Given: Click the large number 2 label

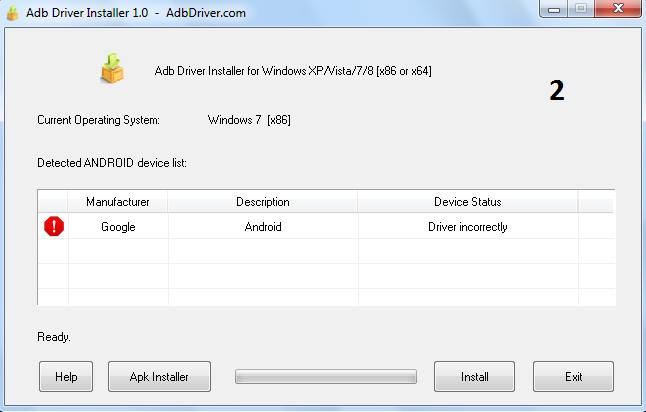Looking at the screenshot, I should [557, 91].
